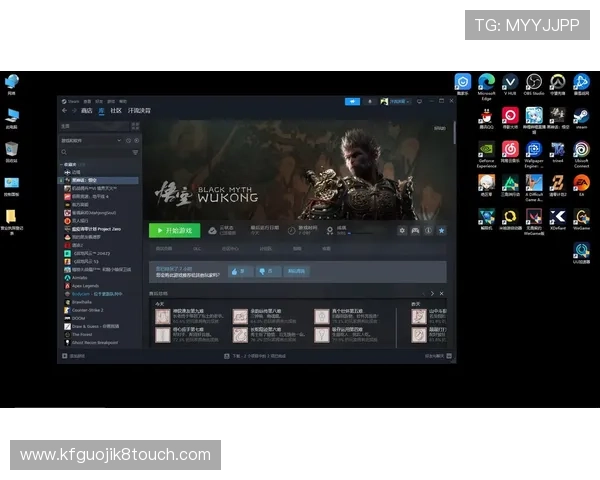Click the thumbs down button
Screen dimensions: 600x480
[266, 270]
